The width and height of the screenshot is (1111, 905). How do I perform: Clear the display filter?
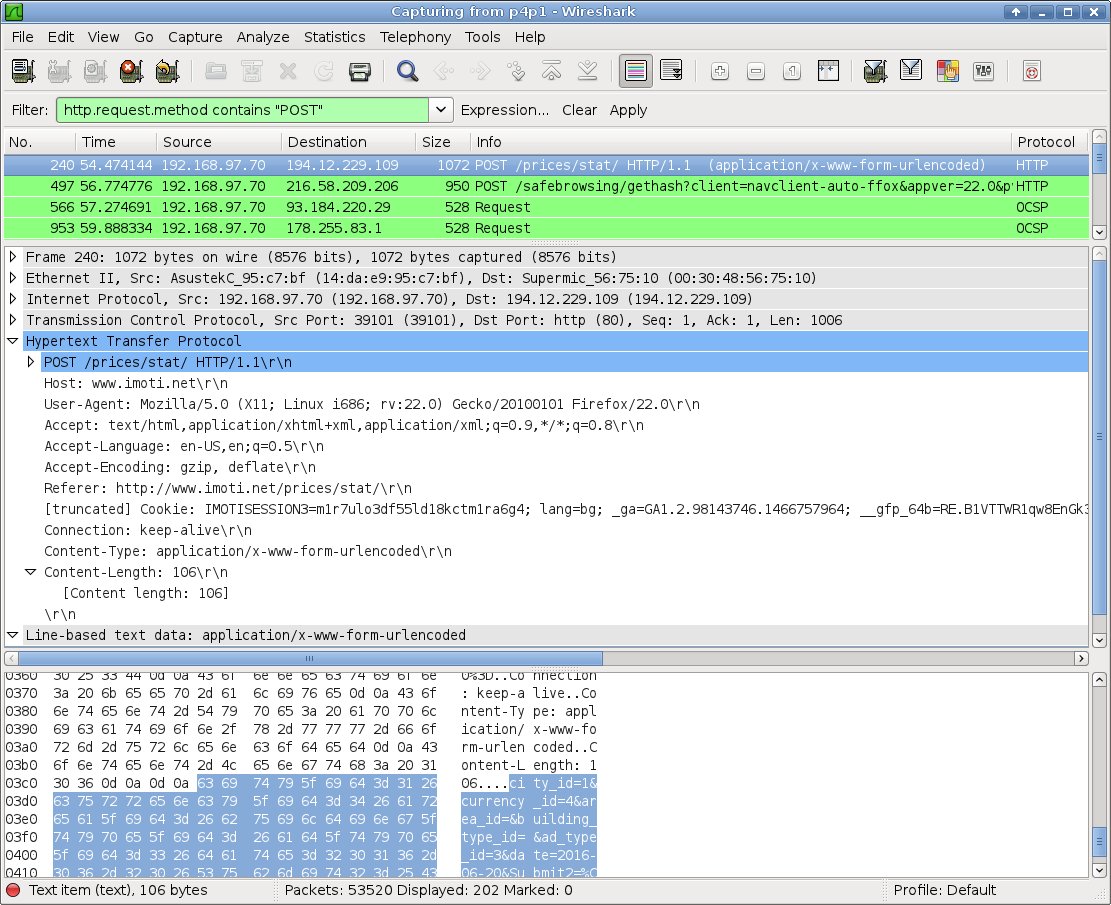point(579,110)
